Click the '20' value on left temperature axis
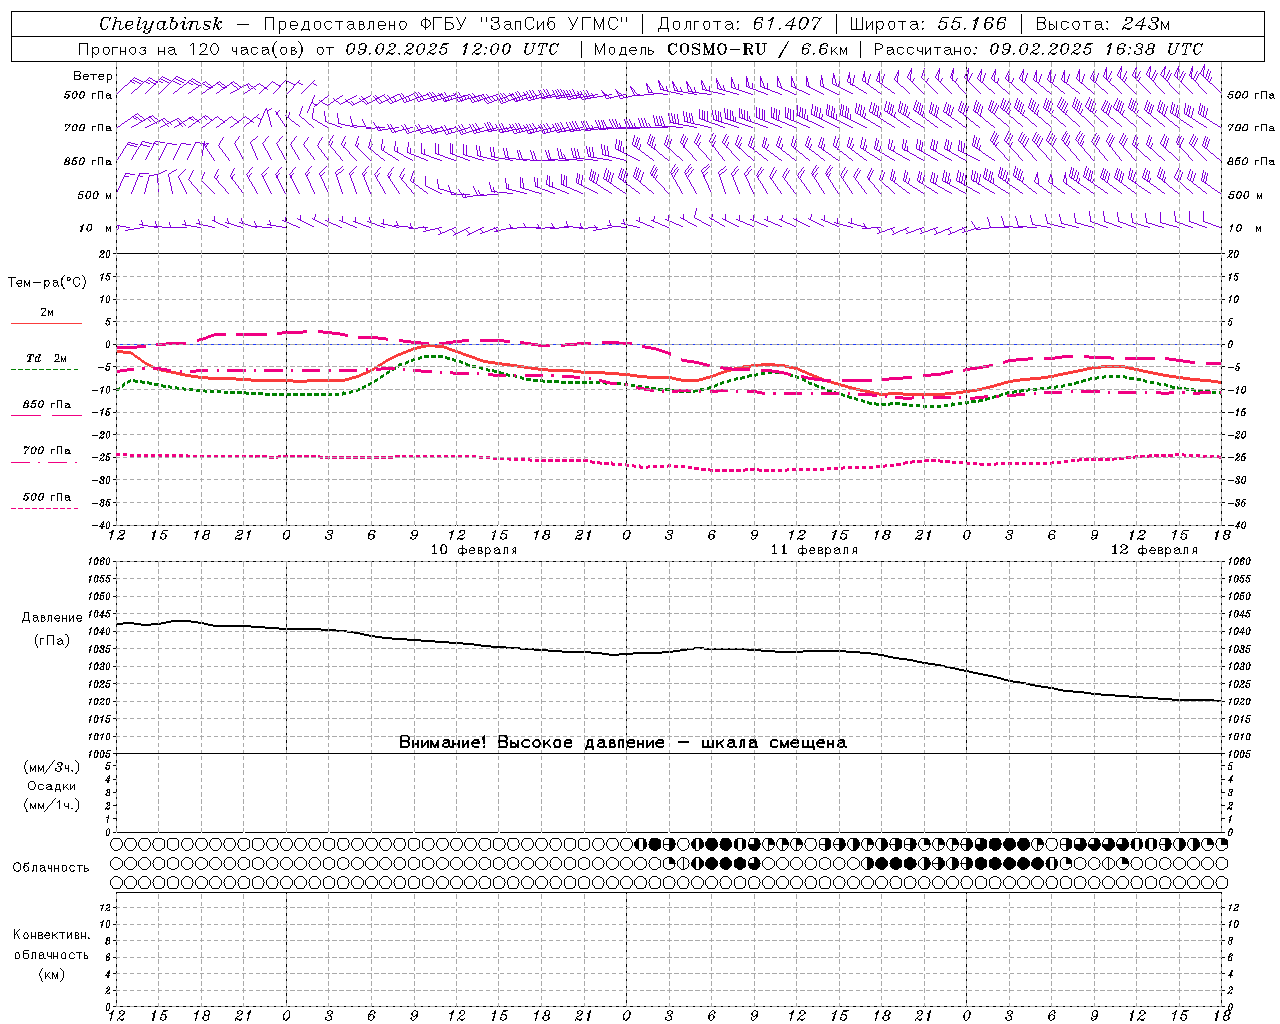1280x1024 pixels. (x=106, y=254)
